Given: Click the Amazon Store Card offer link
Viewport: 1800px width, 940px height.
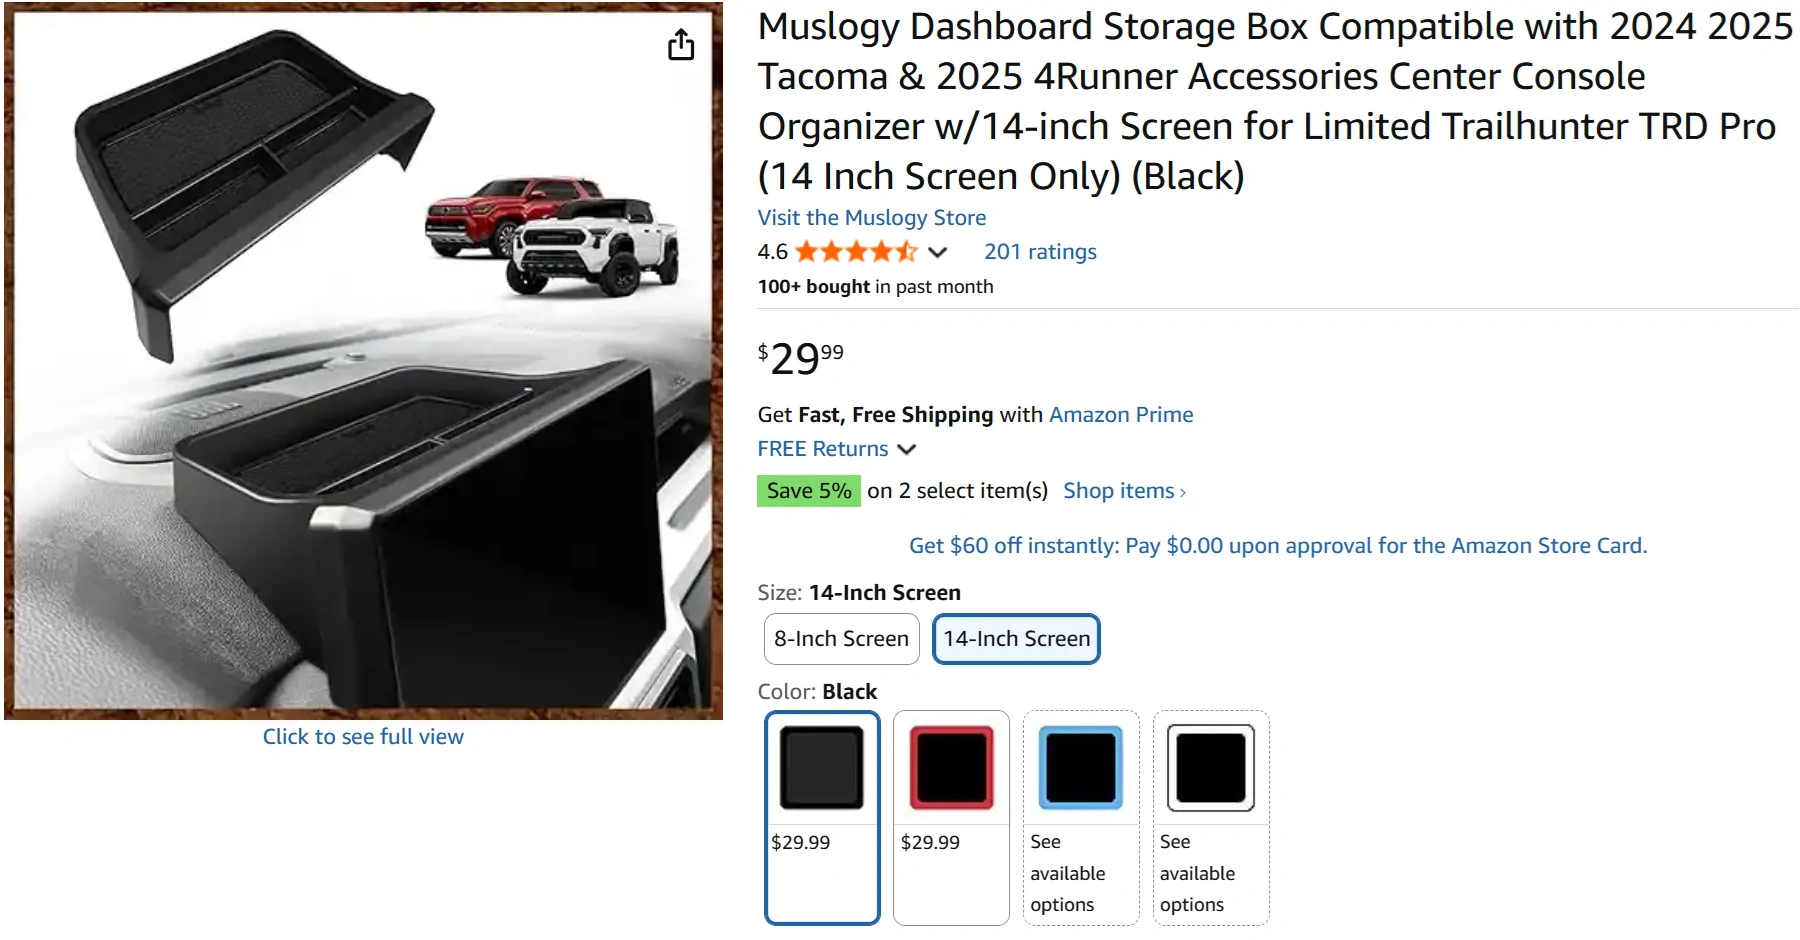Looking at the screenshot, I should [1277, 546].
